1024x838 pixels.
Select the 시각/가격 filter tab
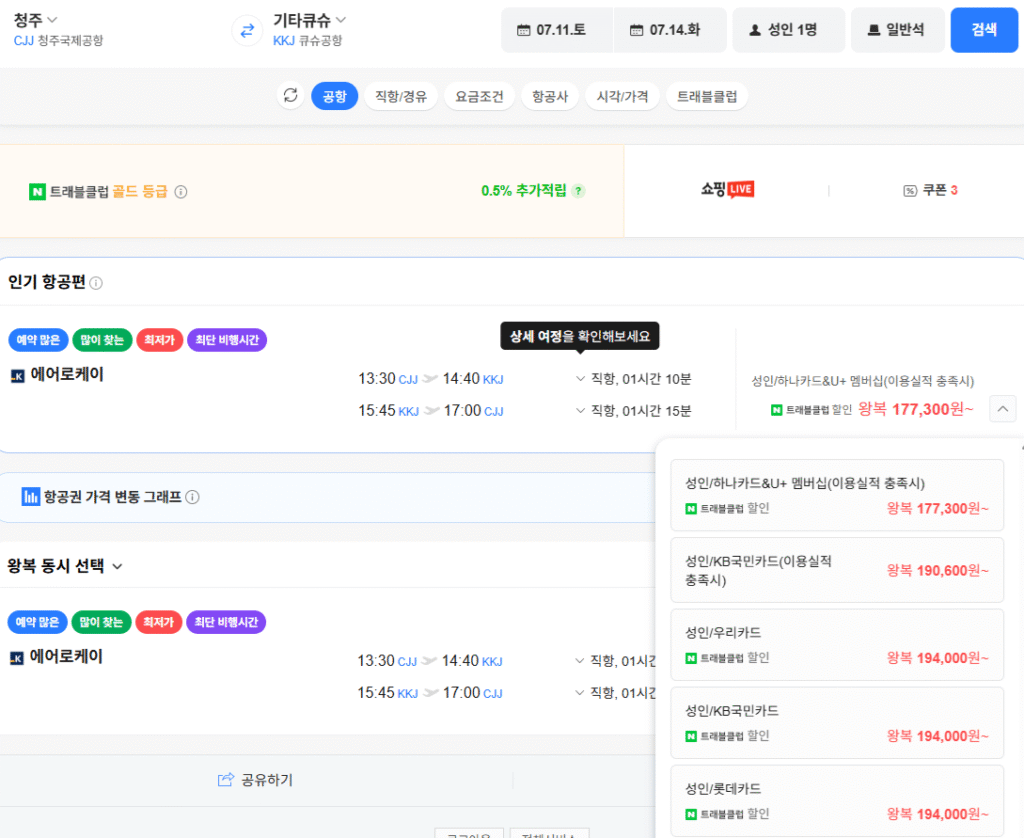click(622, 96)
